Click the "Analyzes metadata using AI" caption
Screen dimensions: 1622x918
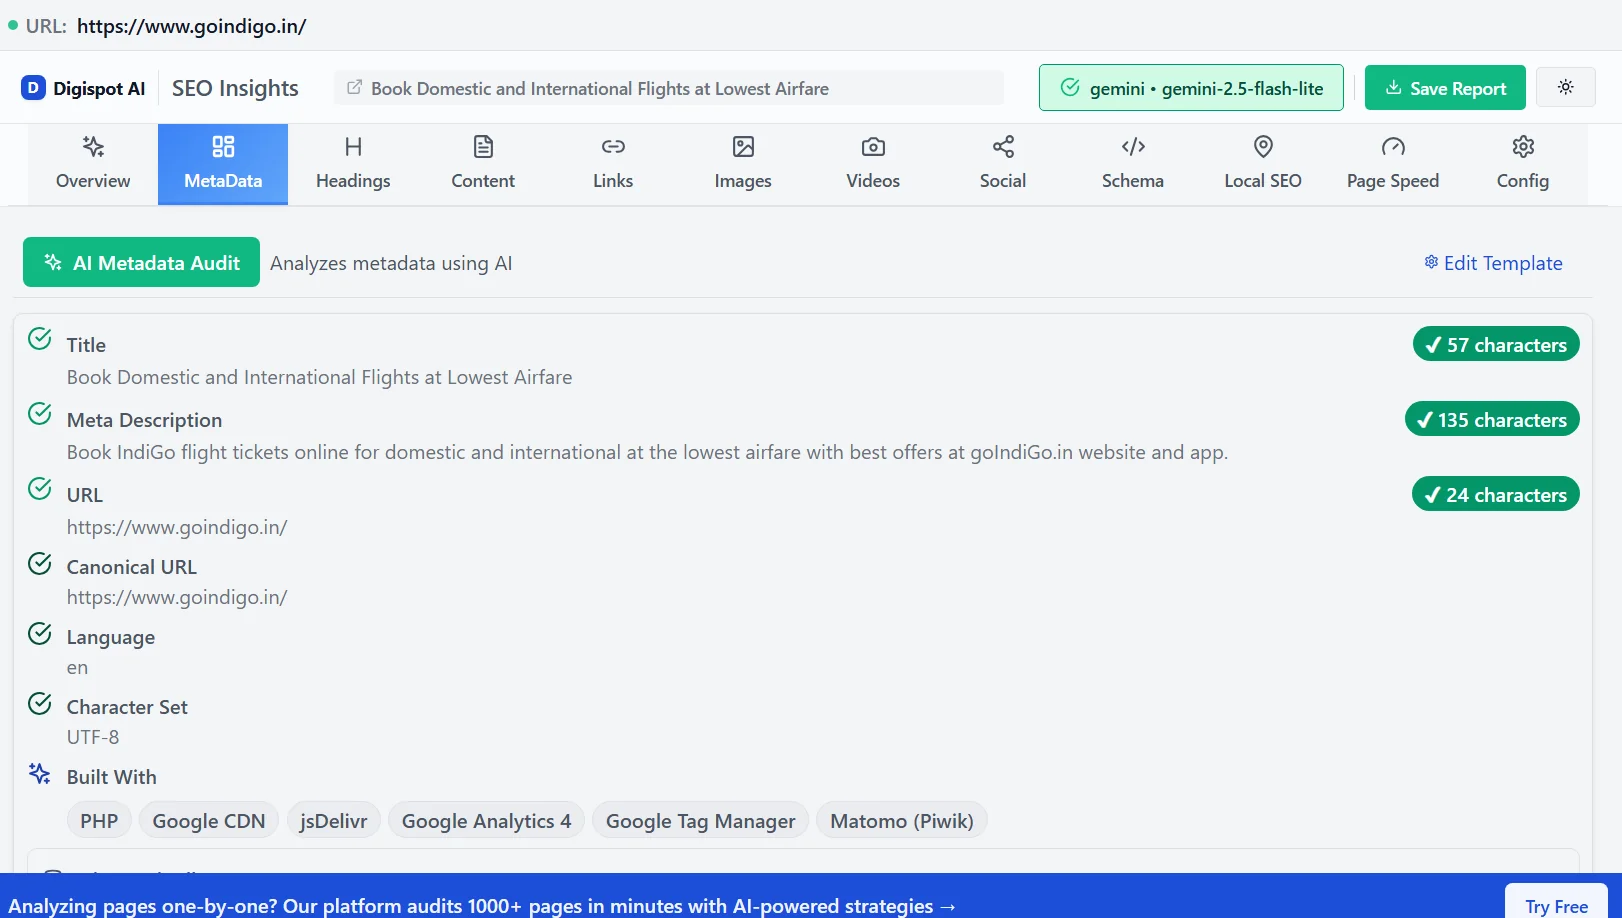pyautogui.click(x=391, y=263)
